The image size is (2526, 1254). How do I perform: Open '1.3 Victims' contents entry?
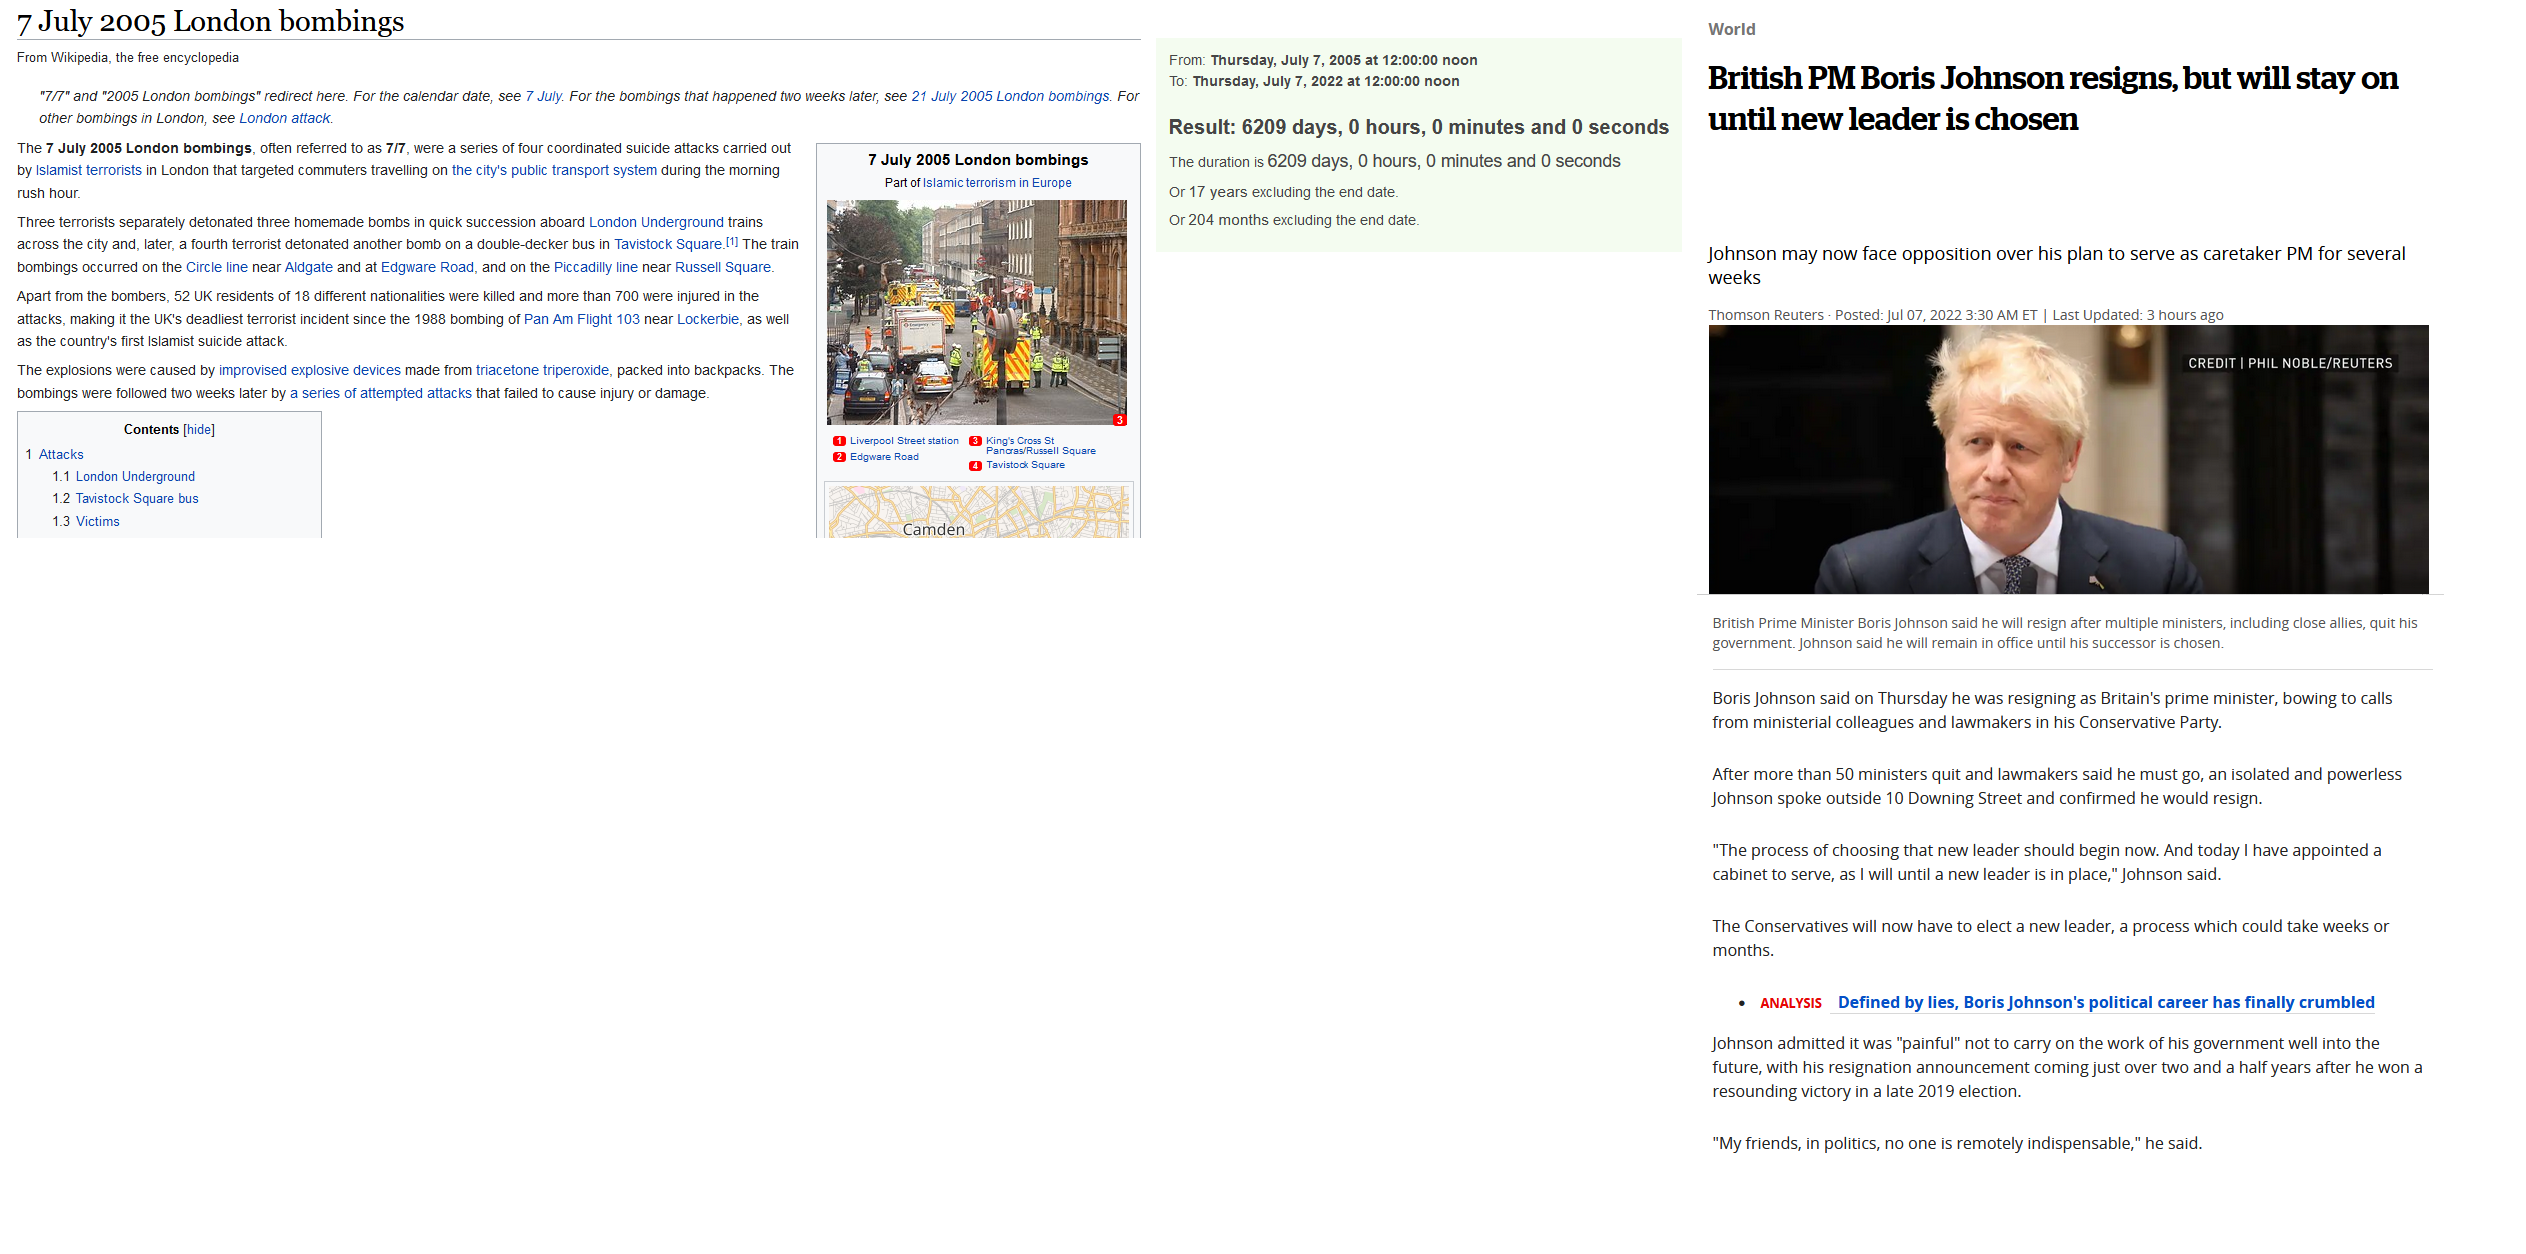coord(86,522)
